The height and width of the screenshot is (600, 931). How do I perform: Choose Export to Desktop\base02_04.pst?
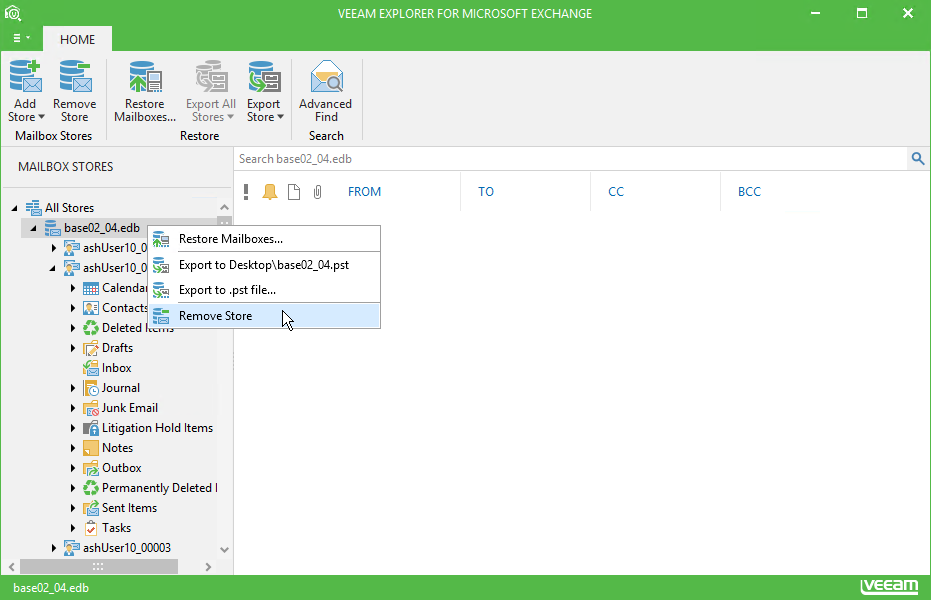(264, 265)
